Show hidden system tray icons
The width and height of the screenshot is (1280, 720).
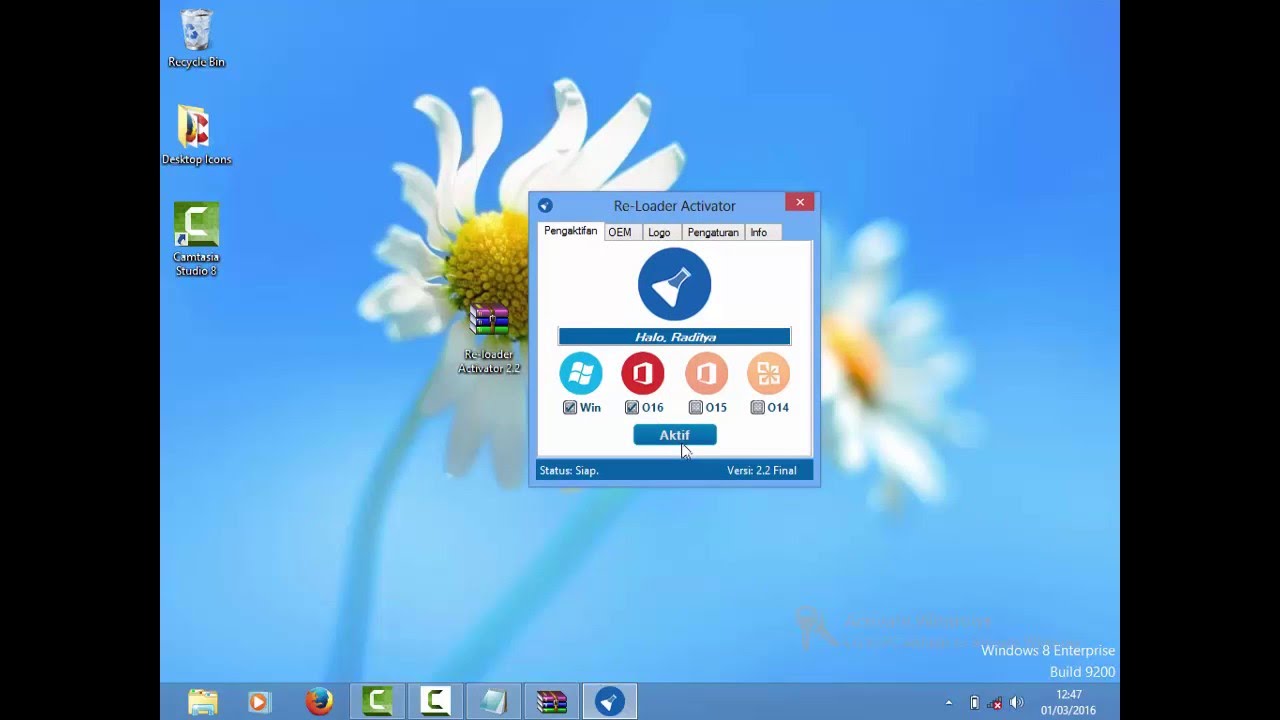(948, 703)
